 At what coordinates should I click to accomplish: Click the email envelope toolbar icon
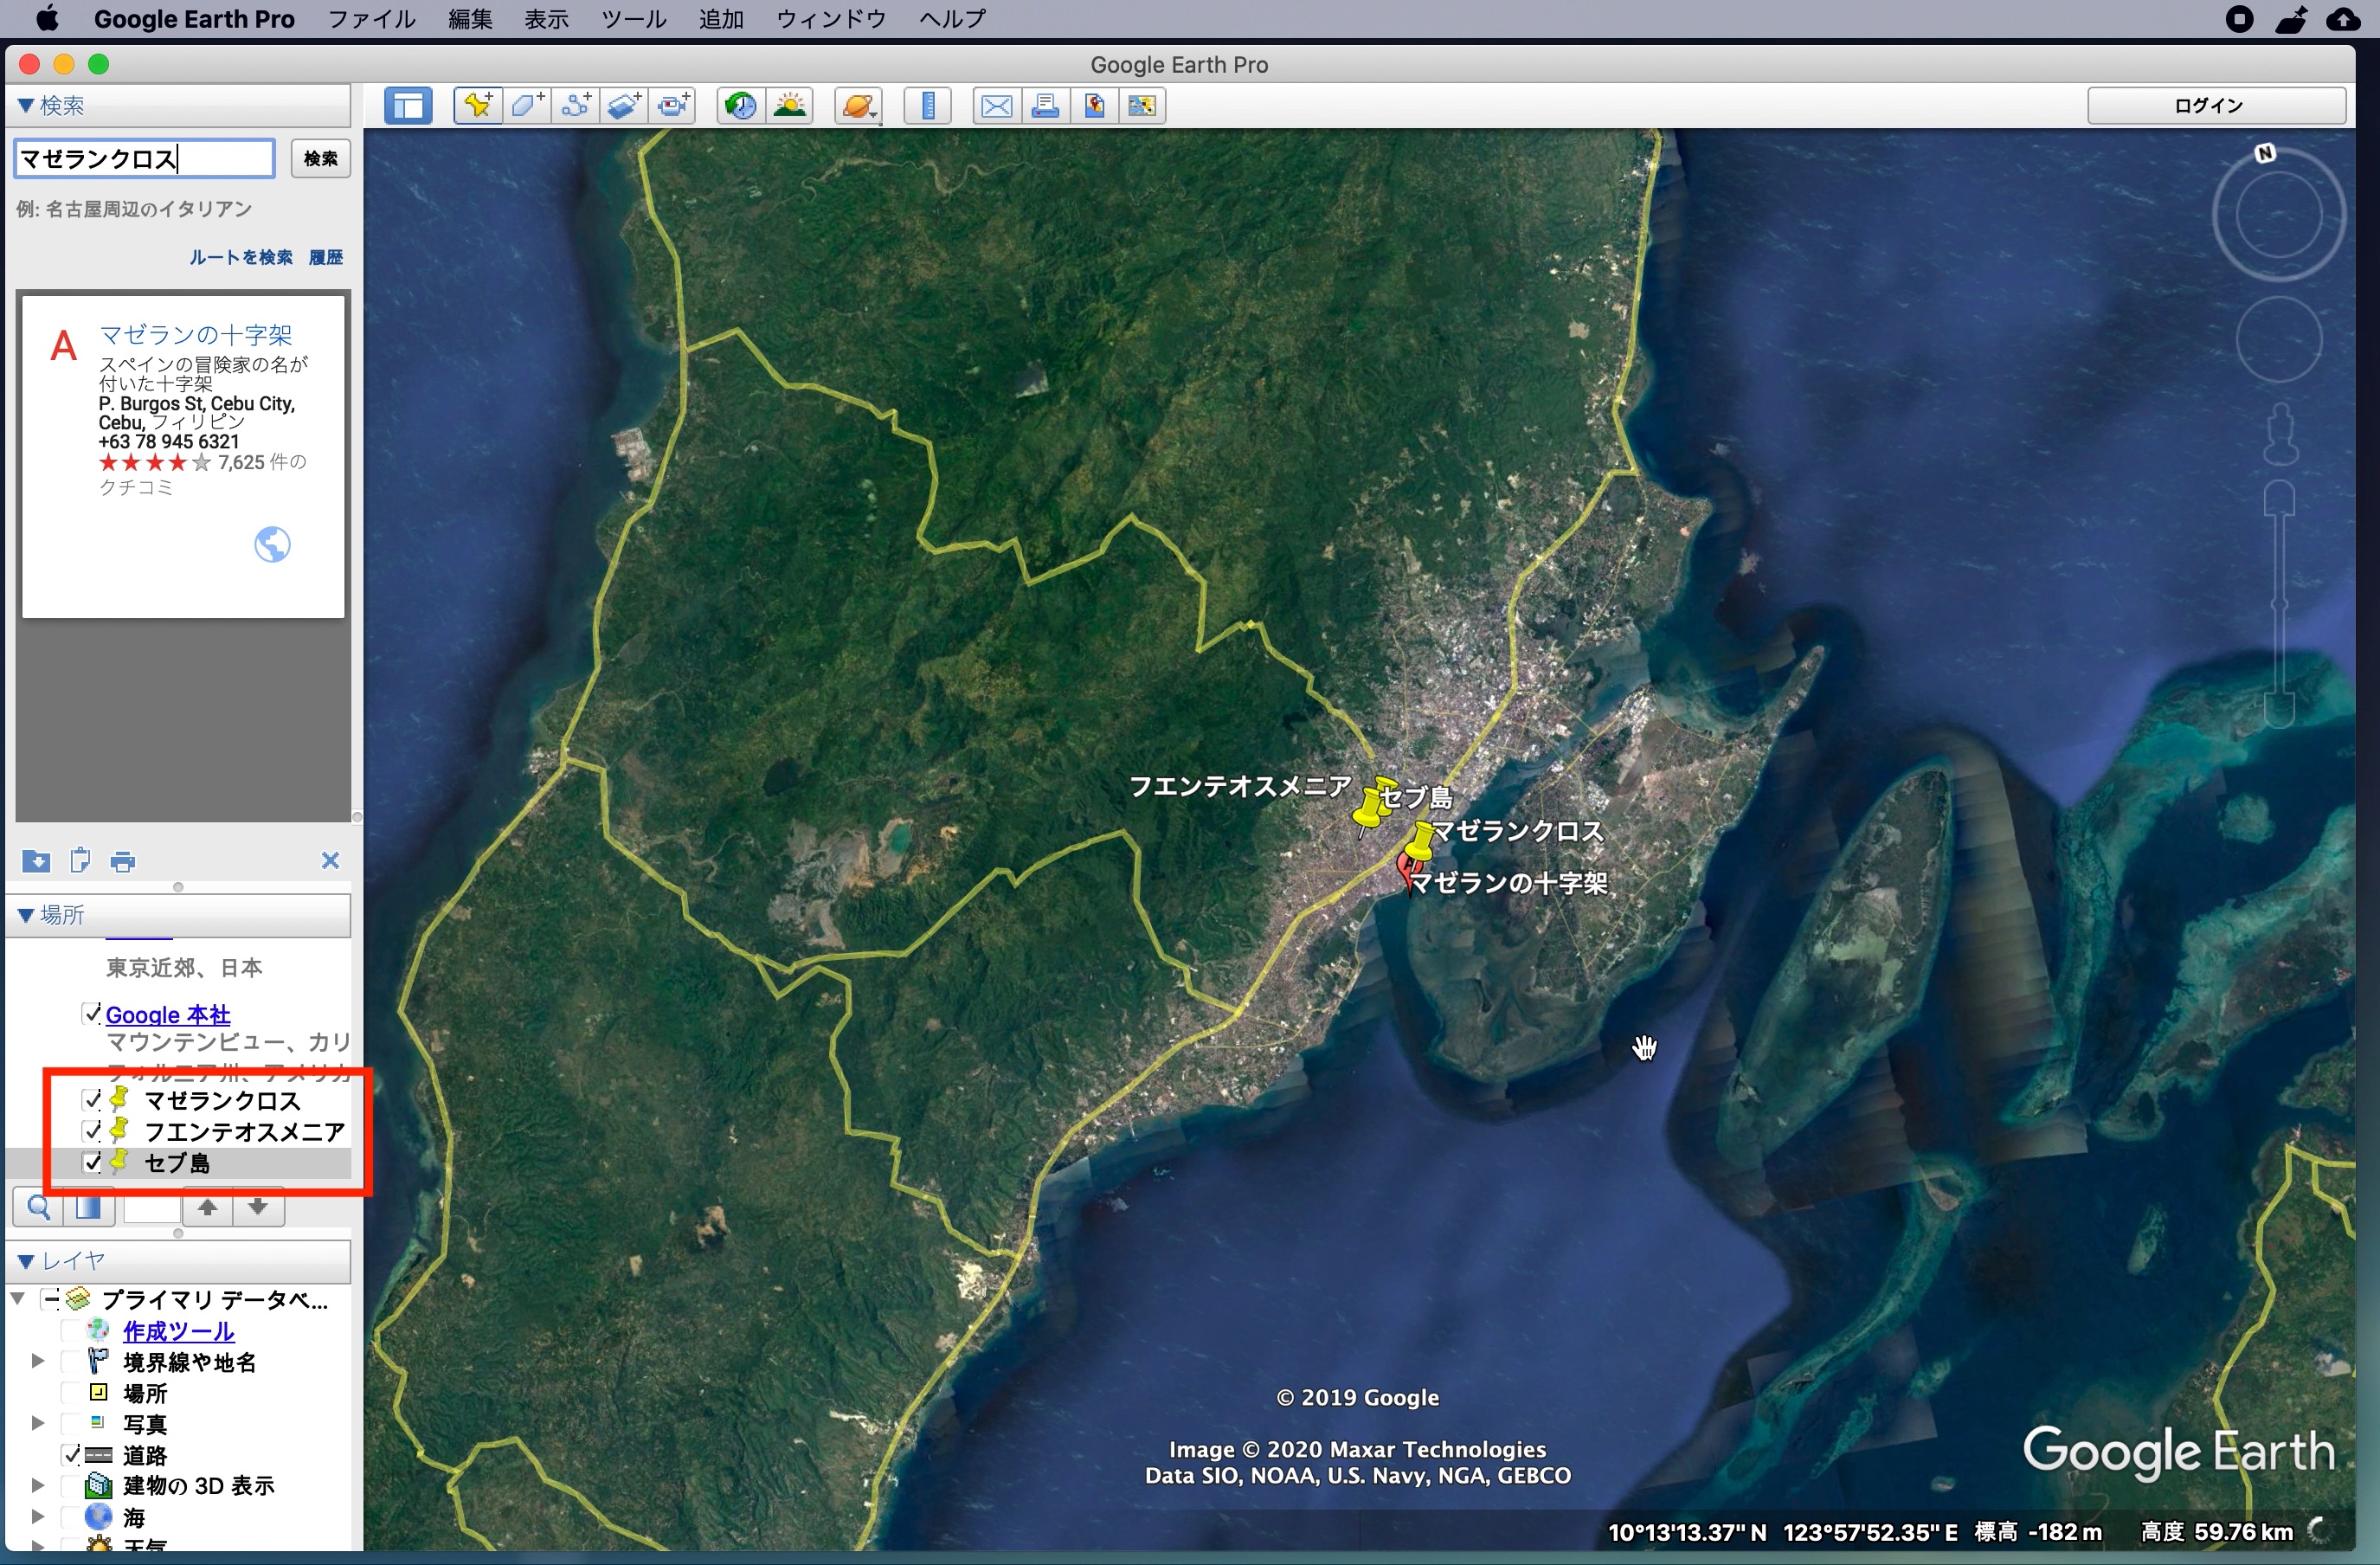click(x=996, y=105)
